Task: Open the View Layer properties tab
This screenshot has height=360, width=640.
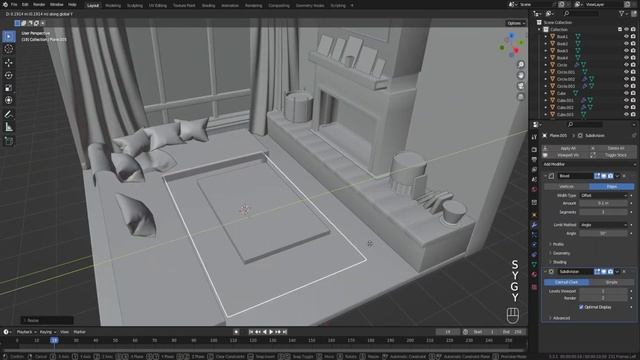Action: coord(534,169)
